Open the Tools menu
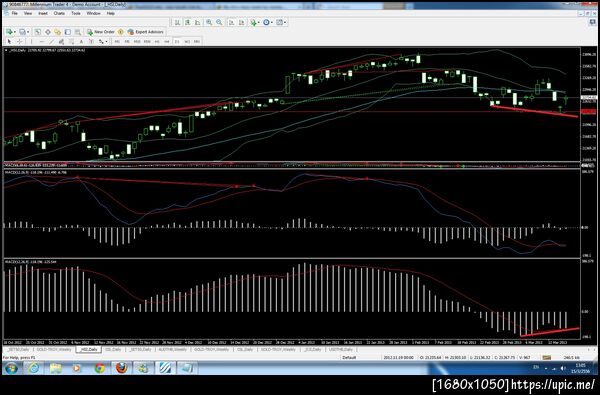 (x=76, y=13)
